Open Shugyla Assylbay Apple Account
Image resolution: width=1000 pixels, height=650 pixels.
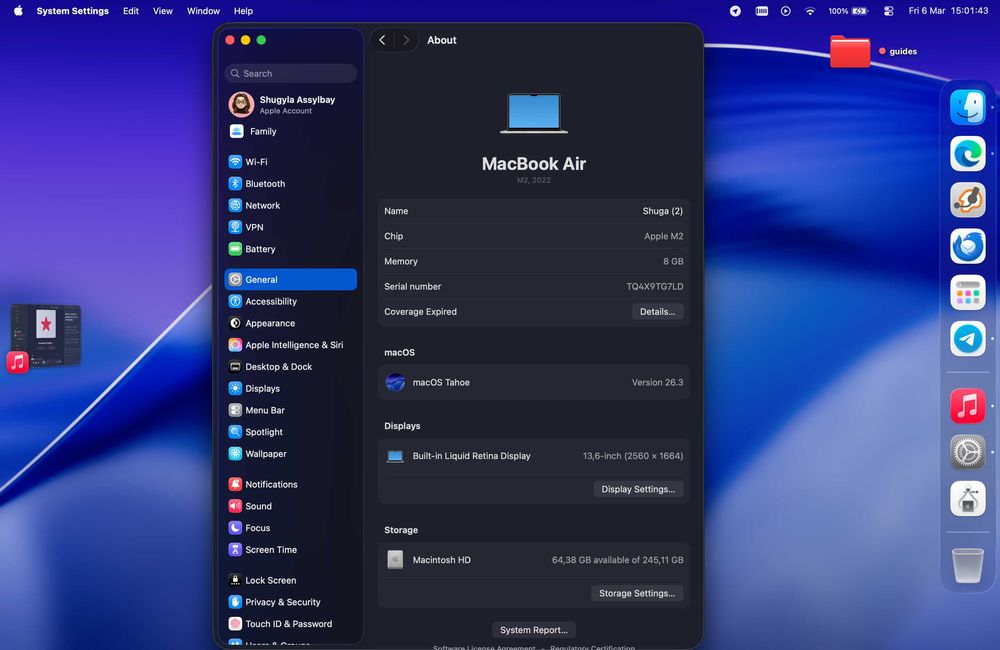(x=290, y=105)
